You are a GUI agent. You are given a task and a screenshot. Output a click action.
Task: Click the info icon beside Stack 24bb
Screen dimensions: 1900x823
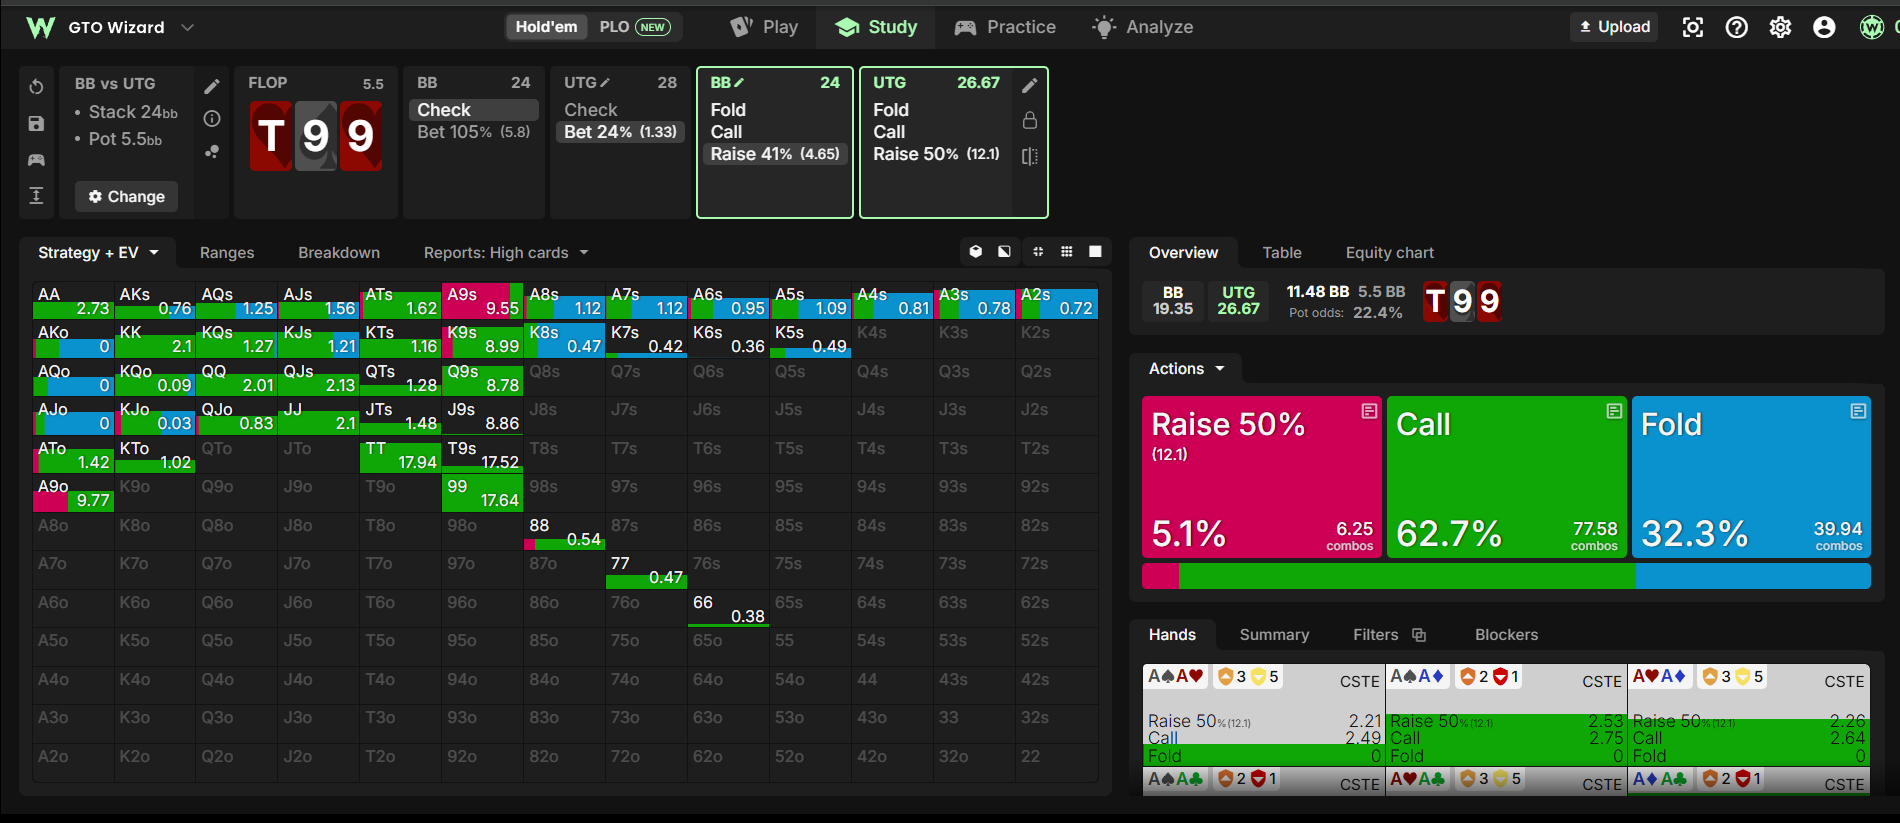pos(212,119)
